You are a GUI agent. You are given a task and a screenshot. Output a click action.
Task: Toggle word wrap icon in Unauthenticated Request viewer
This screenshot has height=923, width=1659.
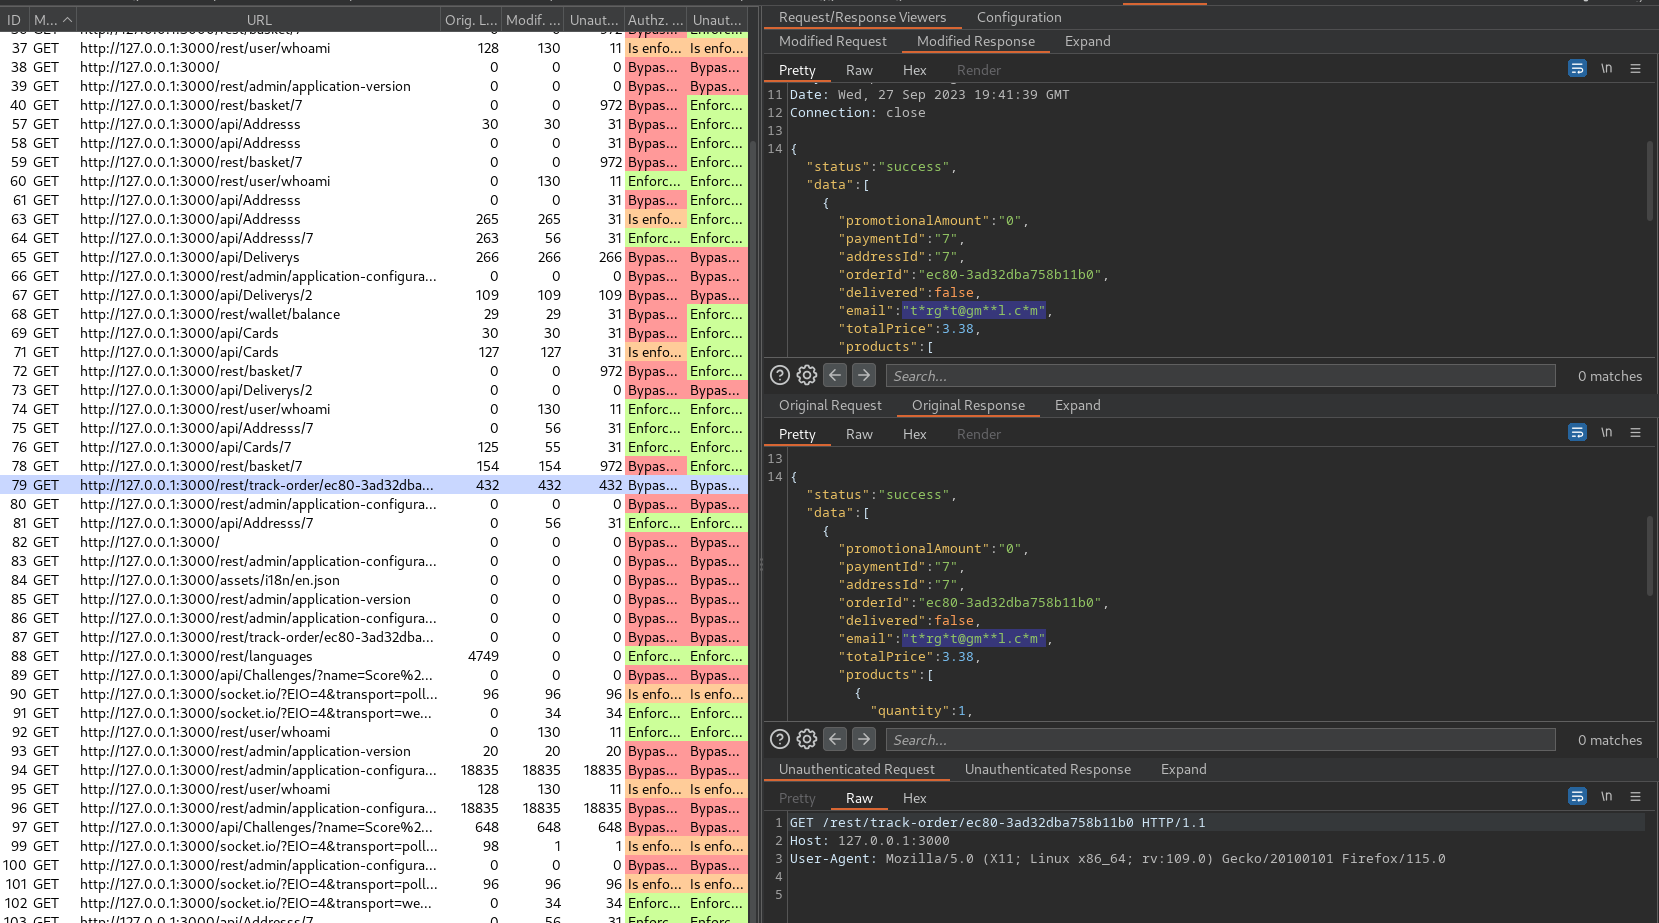pos(1577,797)
